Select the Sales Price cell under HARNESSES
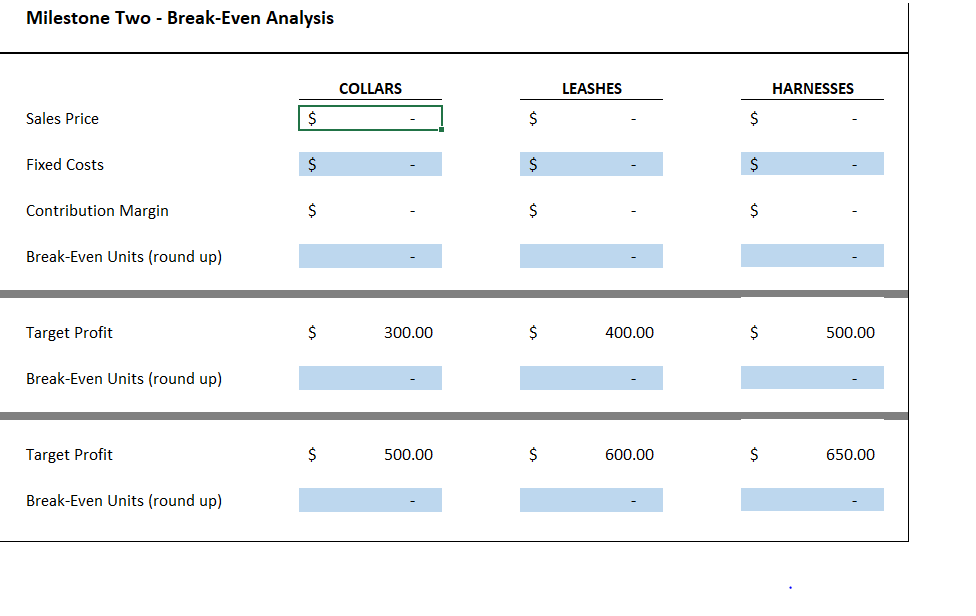This screenshot has height=616, width=976. point(812,118)
